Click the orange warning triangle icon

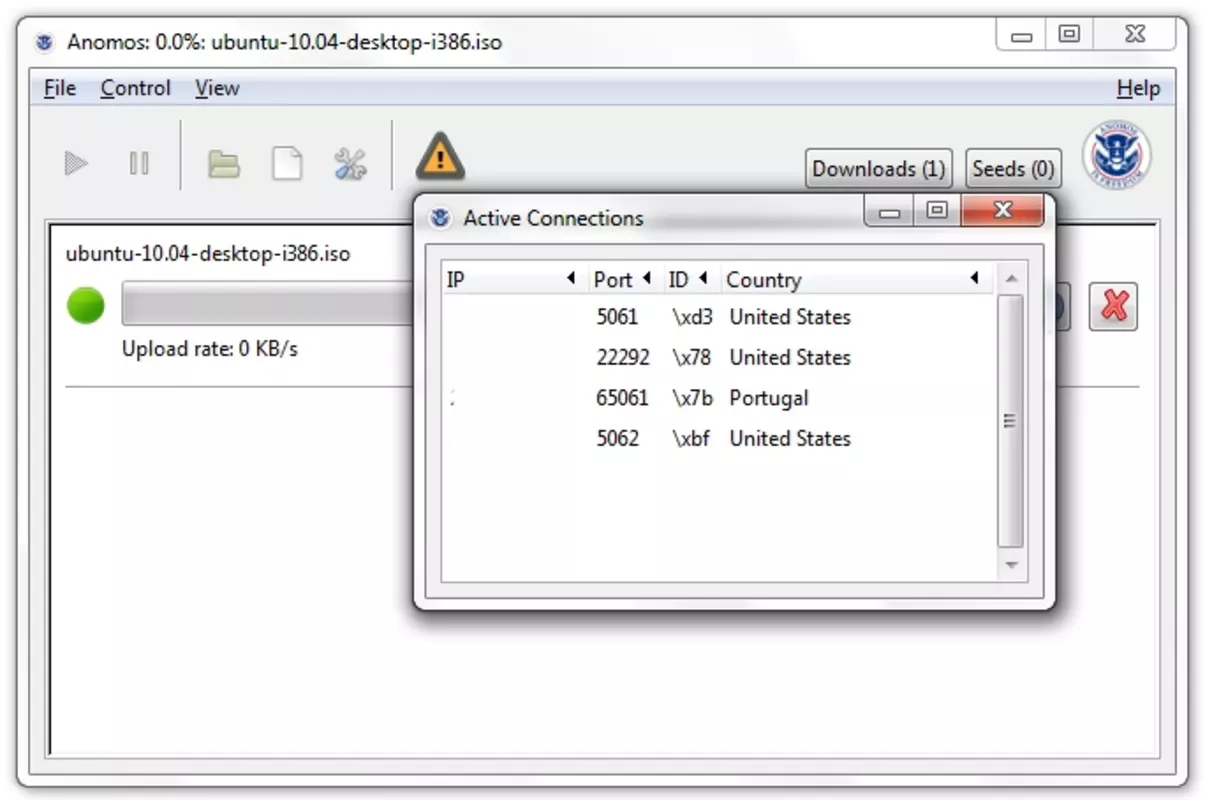click(440, 156)
